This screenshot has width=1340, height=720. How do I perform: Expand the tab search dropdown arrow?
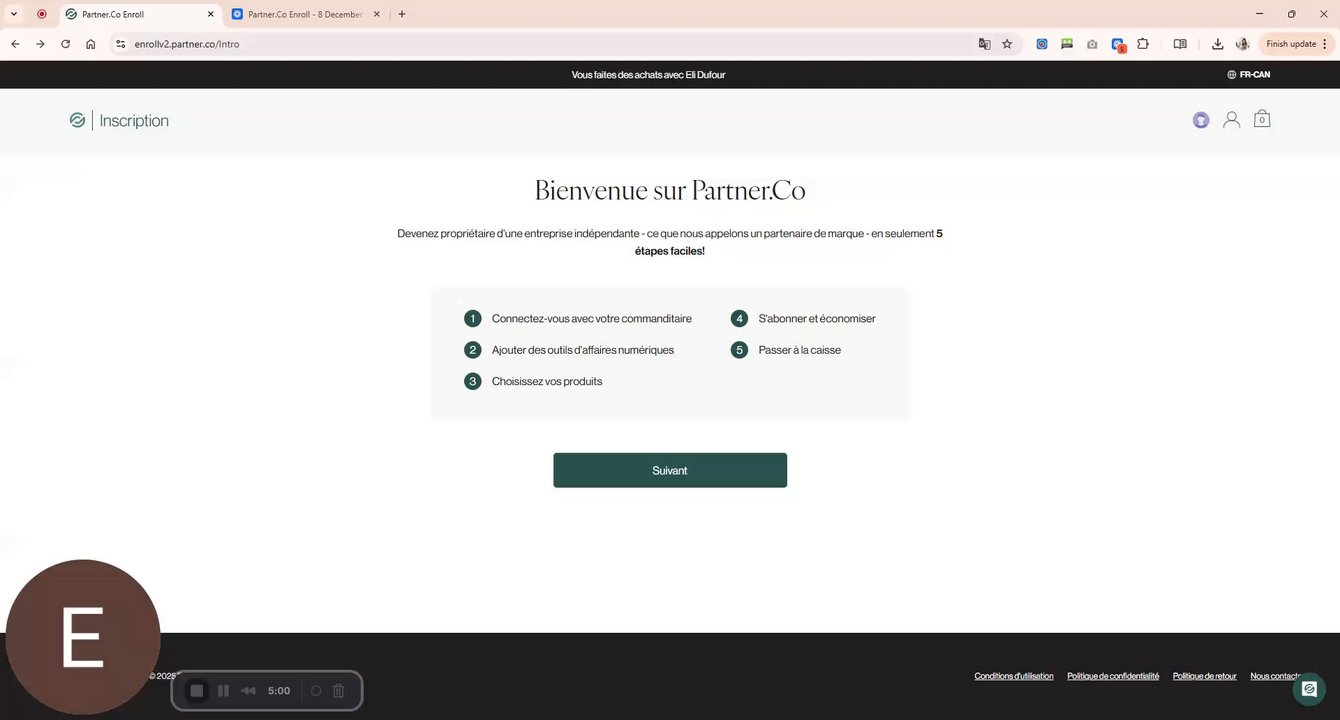click(x=14, y=14)
